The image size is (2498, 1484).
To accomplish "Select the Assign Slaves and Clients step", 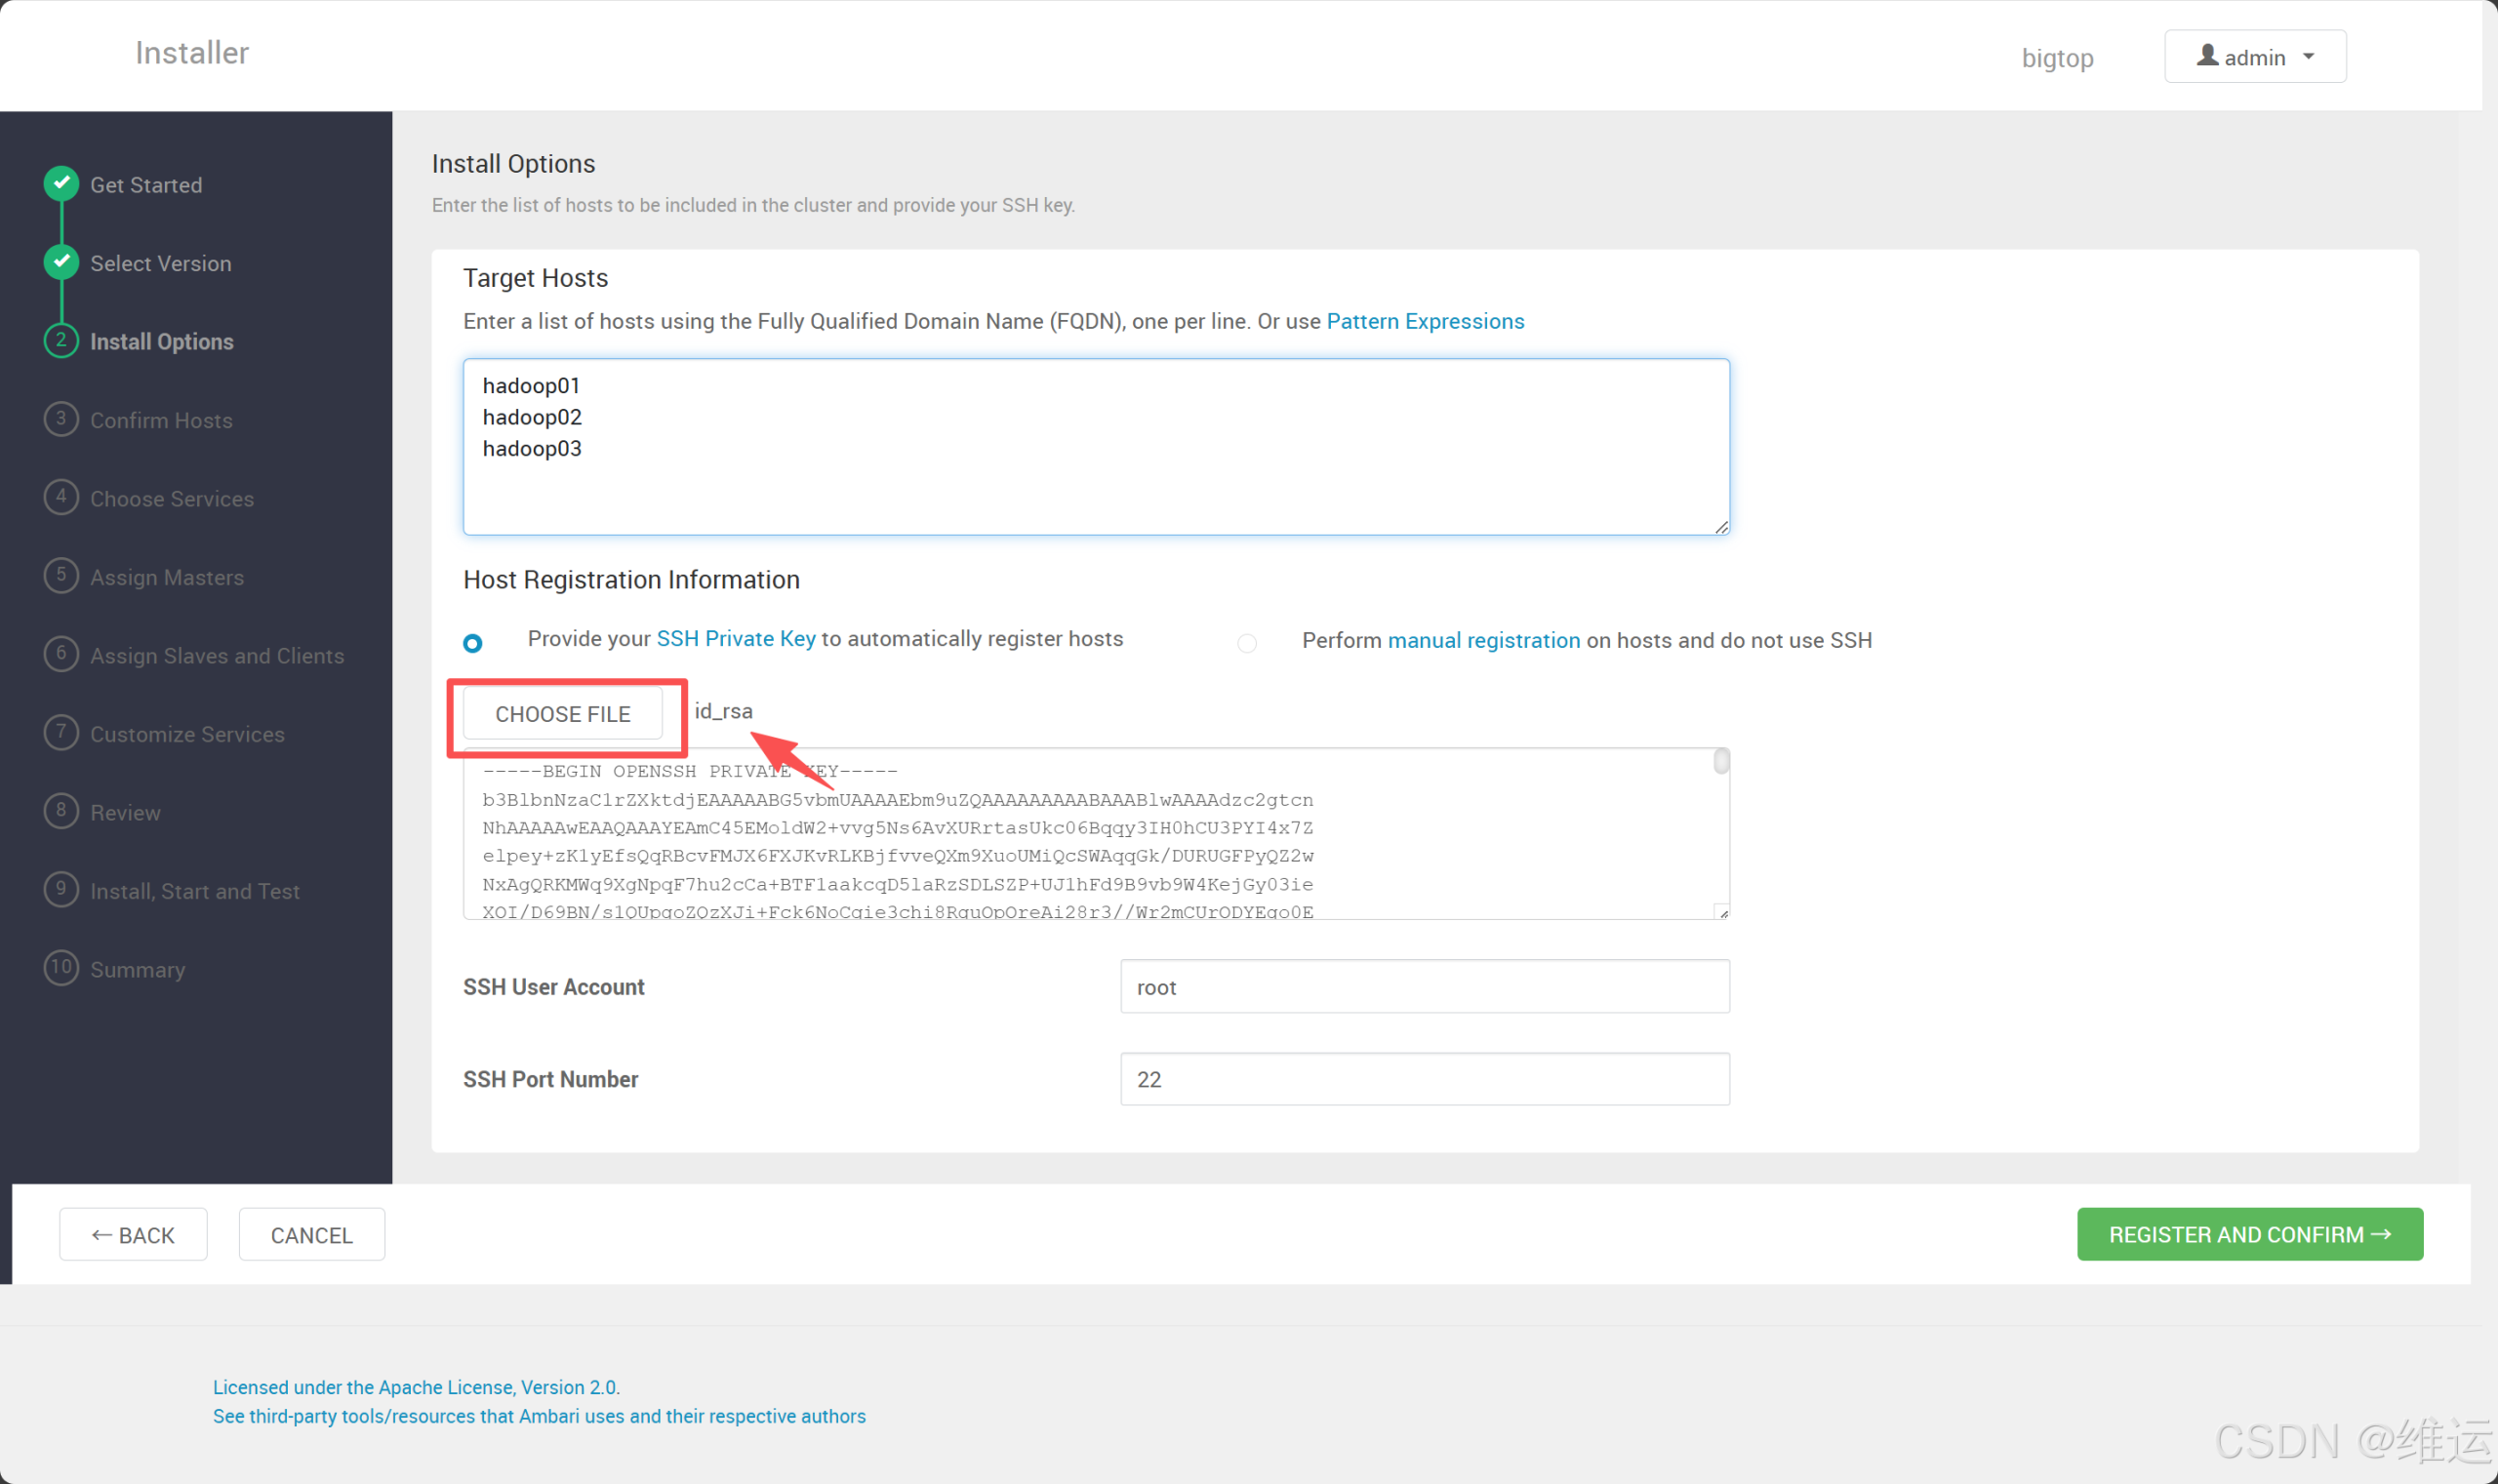I will pos(217,655).
